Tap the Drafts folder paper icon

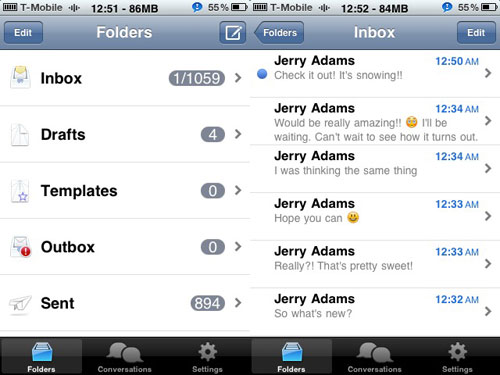[x=20, y=135]
